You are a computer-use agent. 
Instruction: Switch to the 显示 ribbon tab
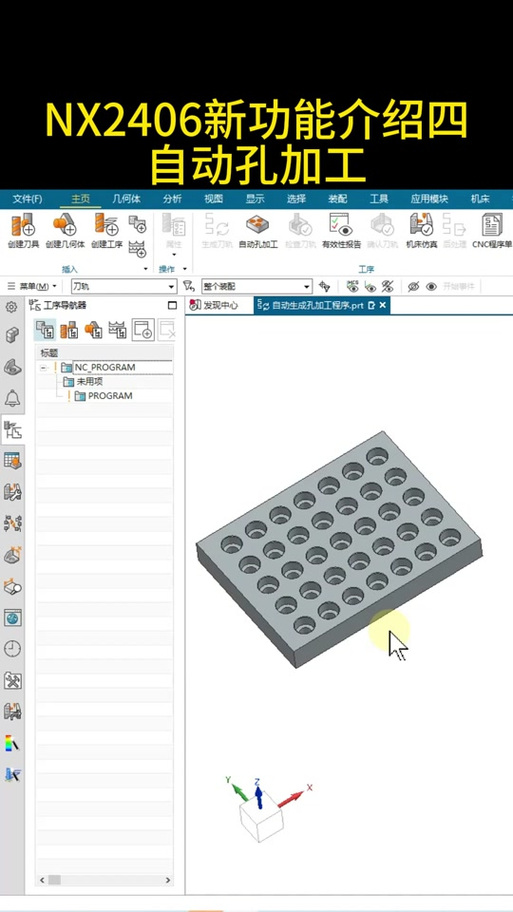point(255,199)
